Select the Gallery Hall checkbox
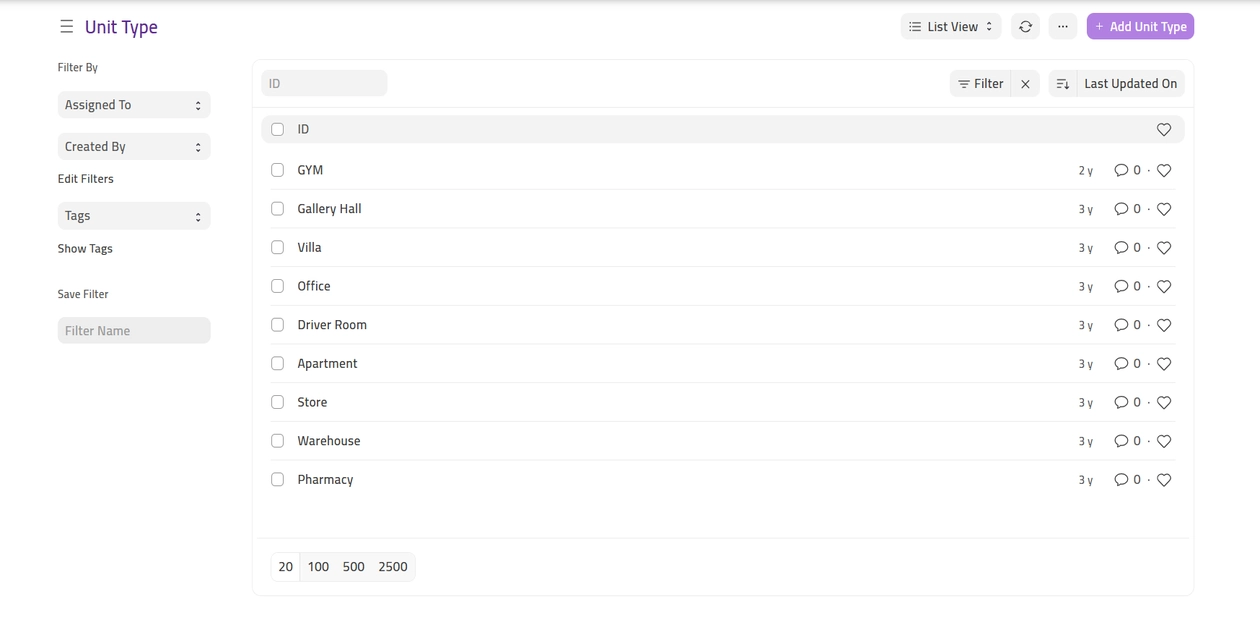 point(278,209)
